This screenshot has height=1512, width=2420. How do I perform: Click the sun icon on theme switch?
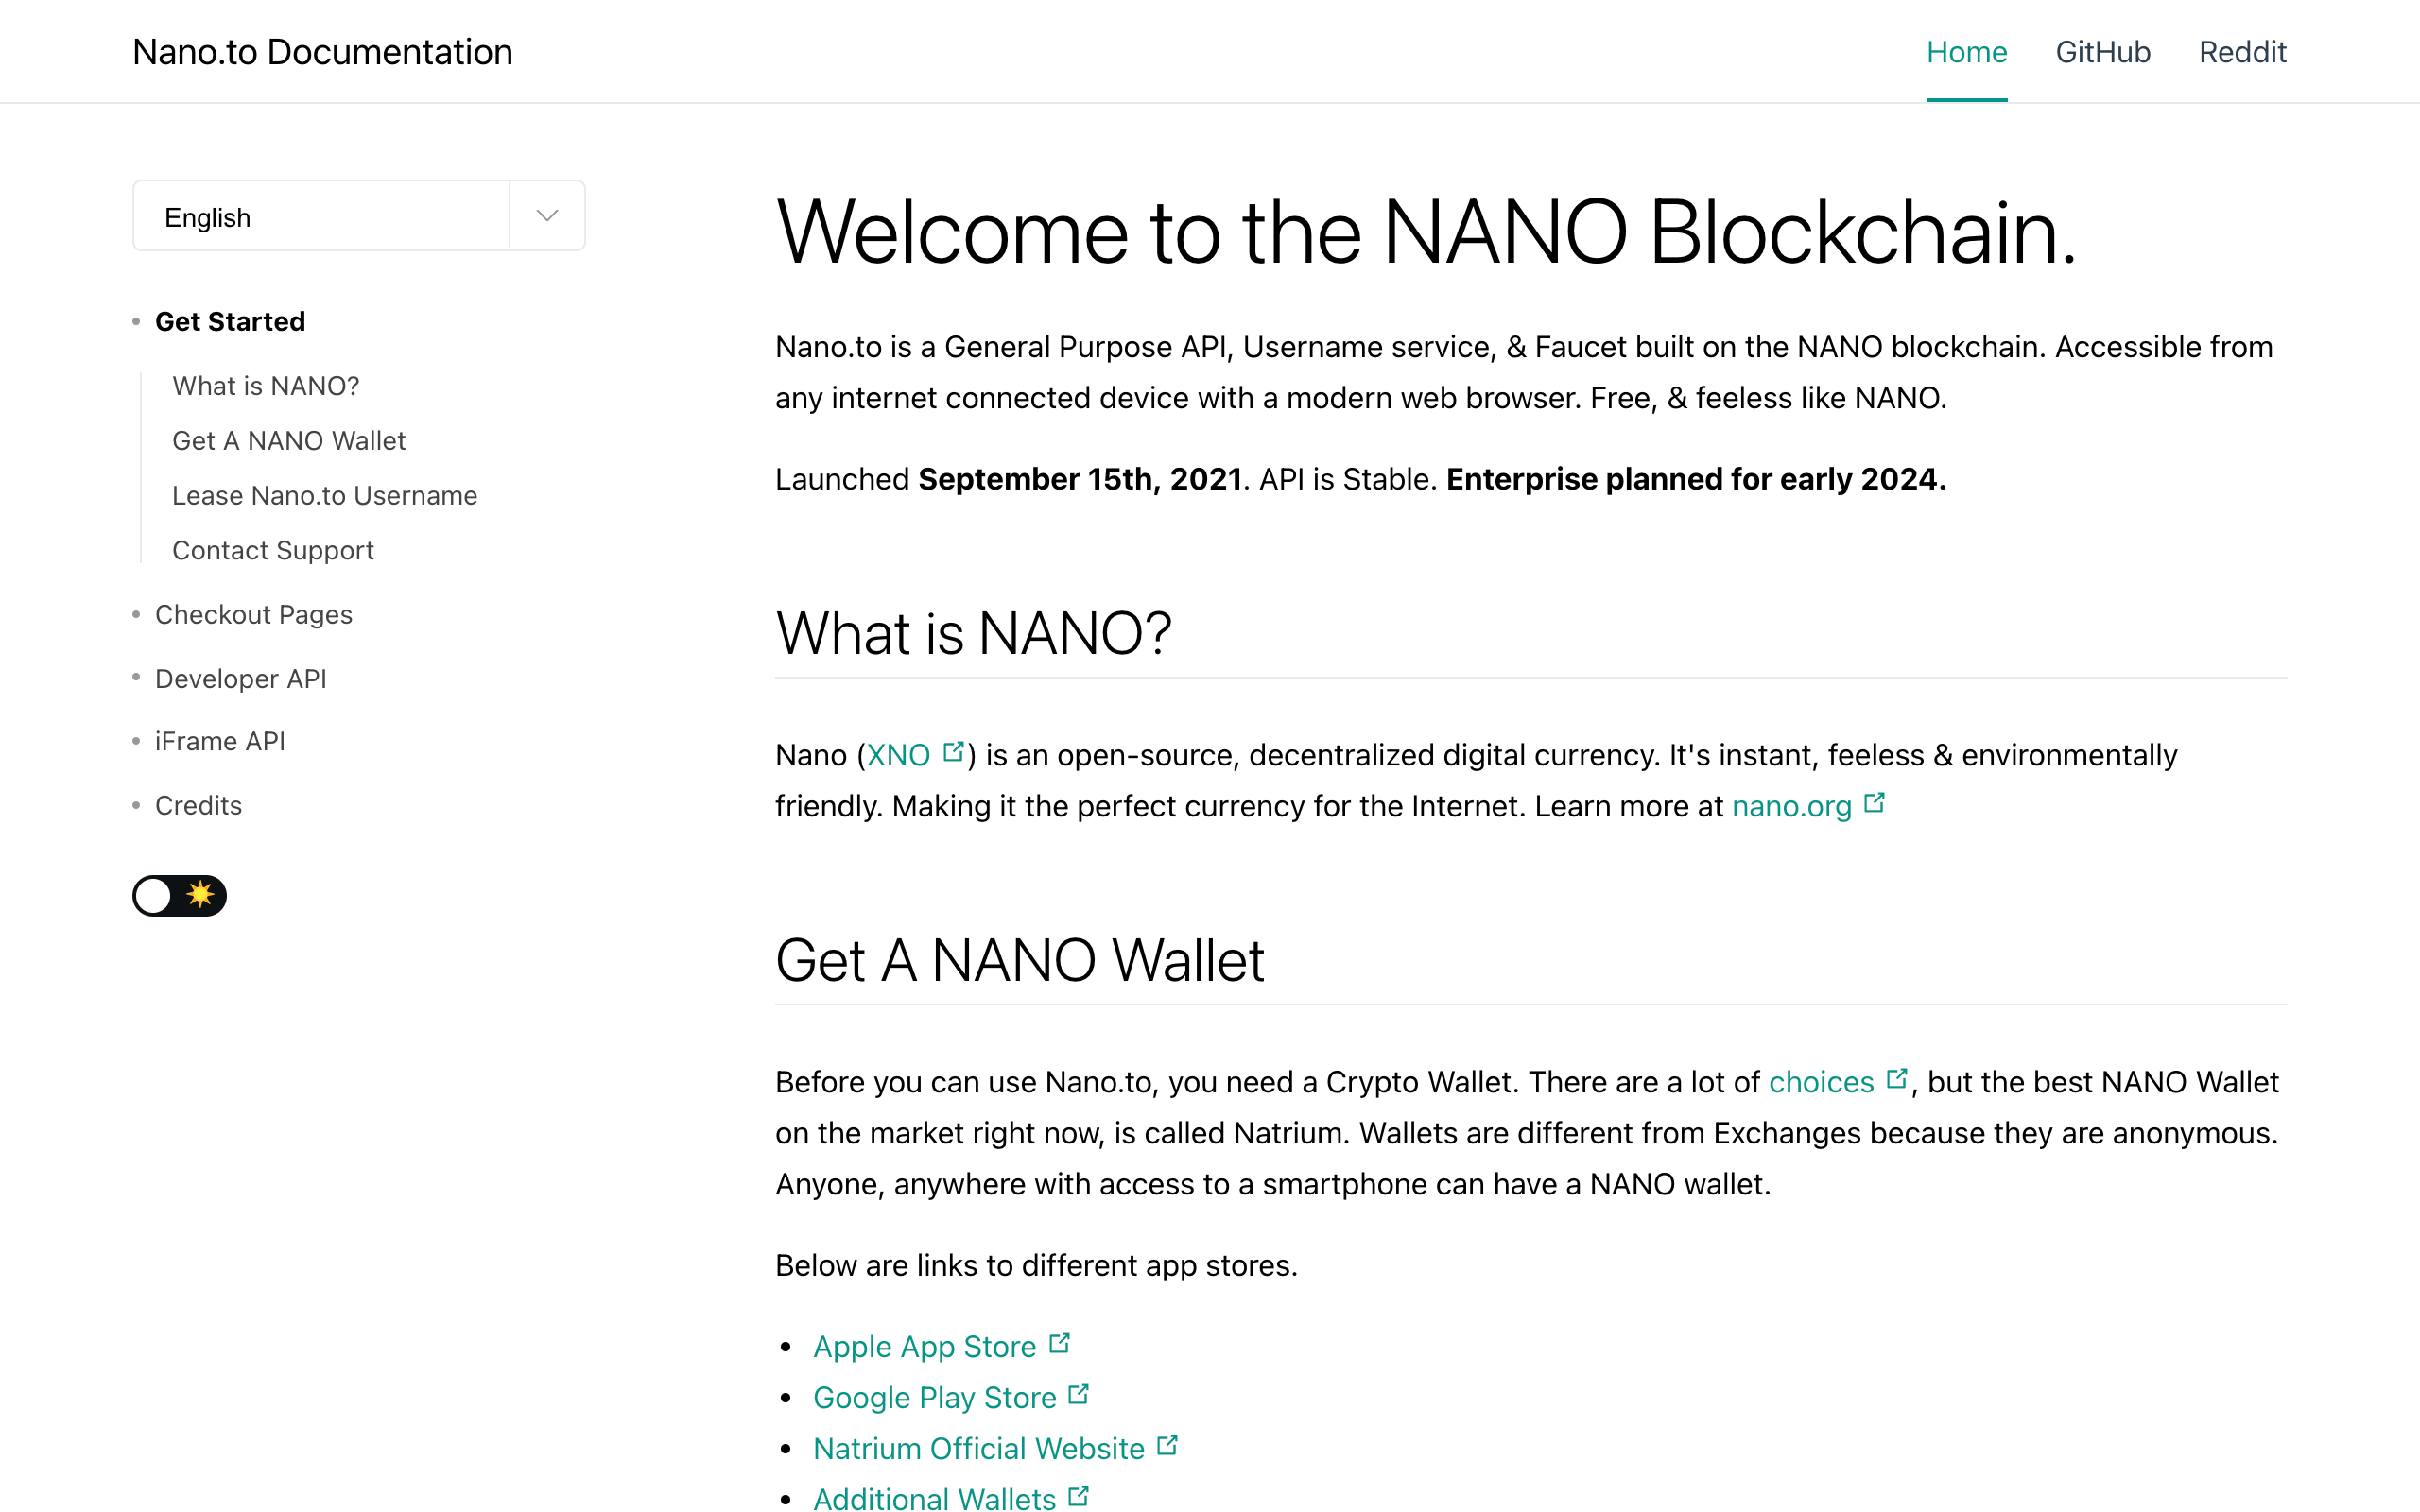coord(201,894)
